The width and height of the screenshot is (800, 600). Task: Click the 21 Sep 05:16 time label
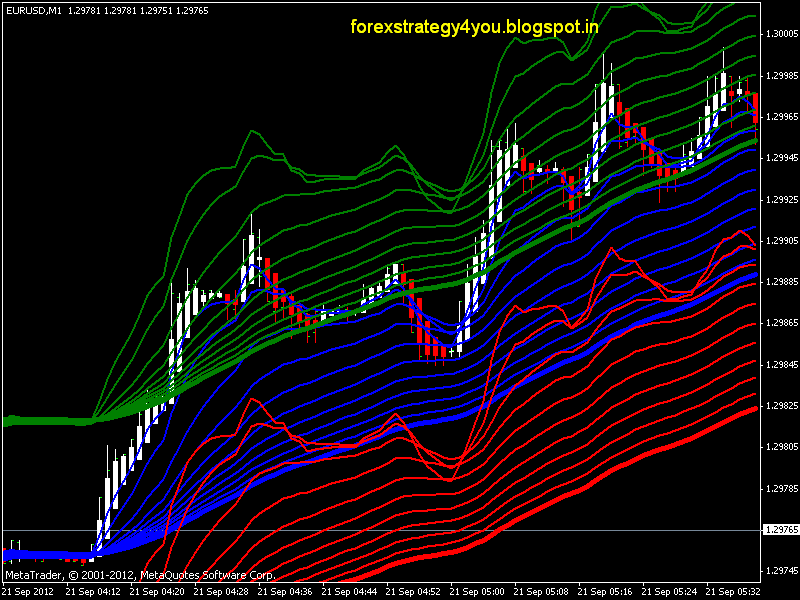[x=609, y=592]
